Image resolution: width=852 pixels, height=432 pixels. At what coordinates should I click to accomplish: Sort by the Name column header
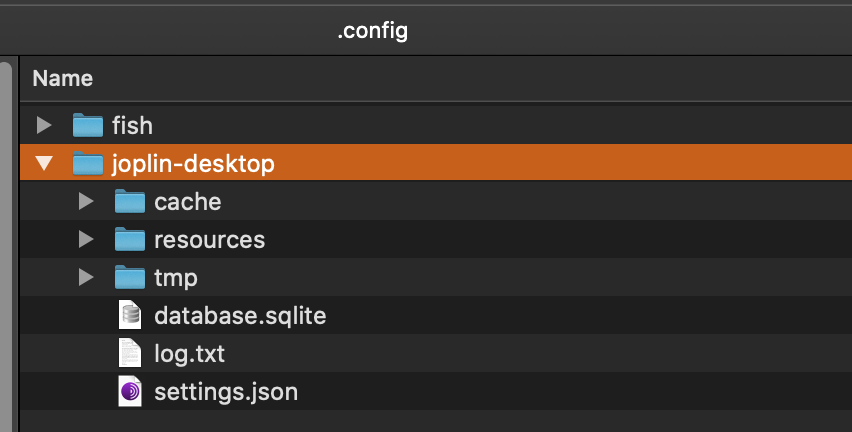(x=62, y=78)
